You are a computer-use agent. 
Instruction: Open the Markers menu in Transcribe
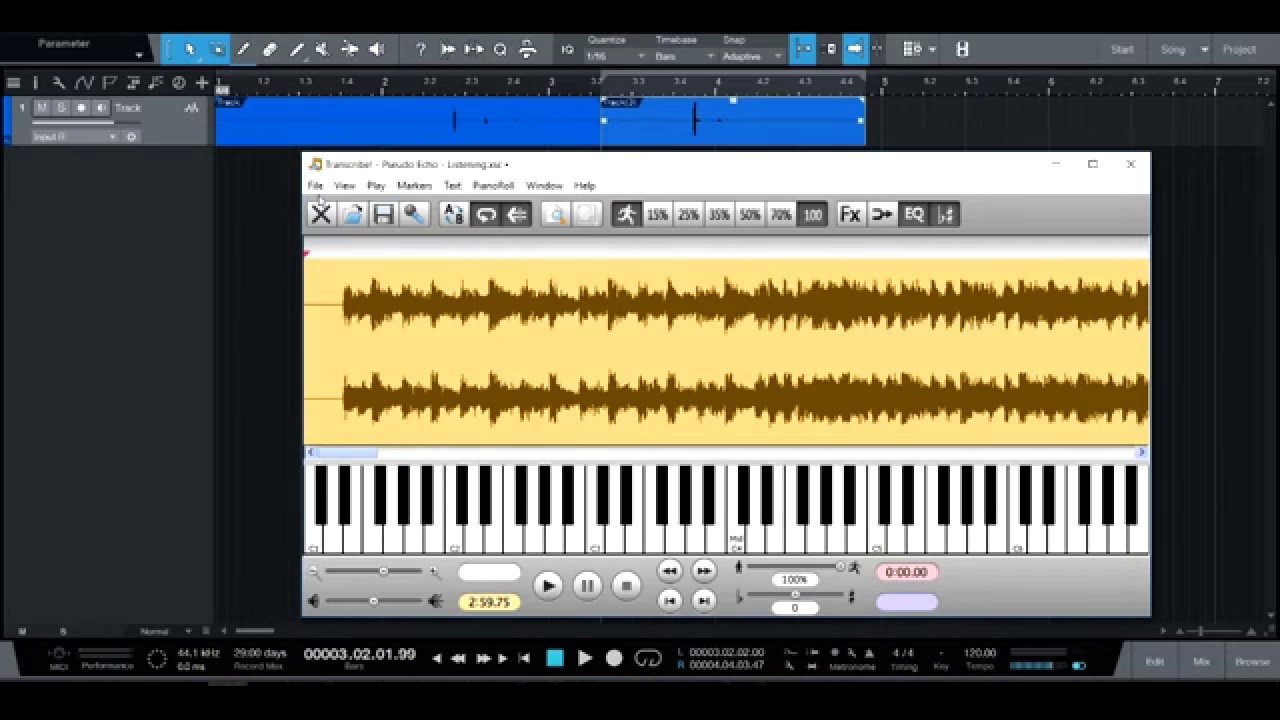click(x=414, y=185)
